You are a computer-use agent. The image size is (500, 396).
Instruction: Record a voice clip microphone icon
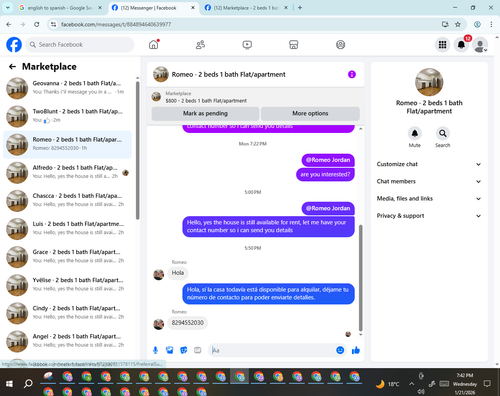(155, 350)
